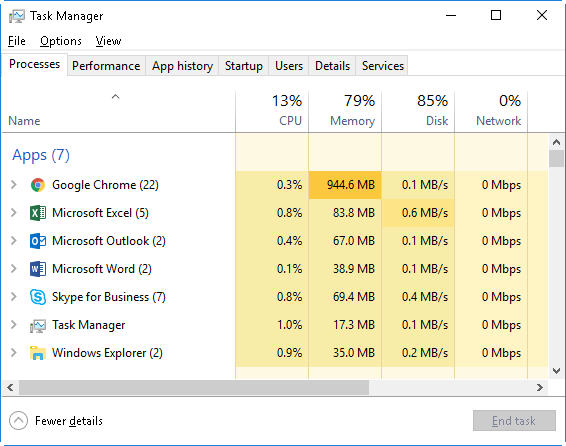Viewport: 566px width, 446px height.
Task: Click the End task button
Action: (x=514, y=421)
